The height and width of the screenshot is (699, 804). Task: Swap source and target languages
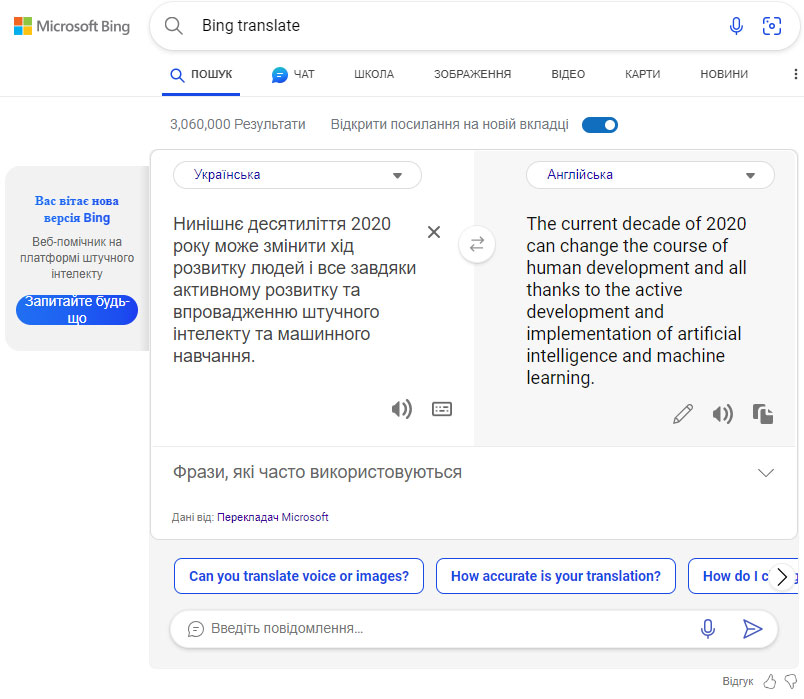pyautogui.click(x=477, y=244)
